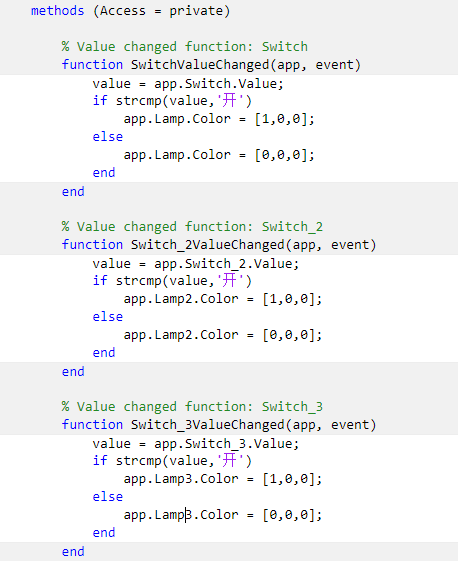Click the strcmp call in Switch_3ValueChanged

[x=184, y=461]
